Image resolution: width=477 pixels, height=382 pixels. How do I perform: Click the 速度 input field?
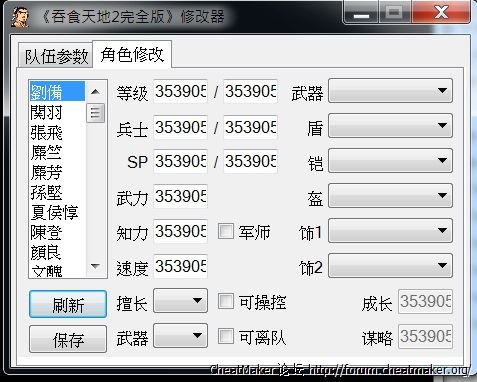pyautogui.click(x=180, y=266)
